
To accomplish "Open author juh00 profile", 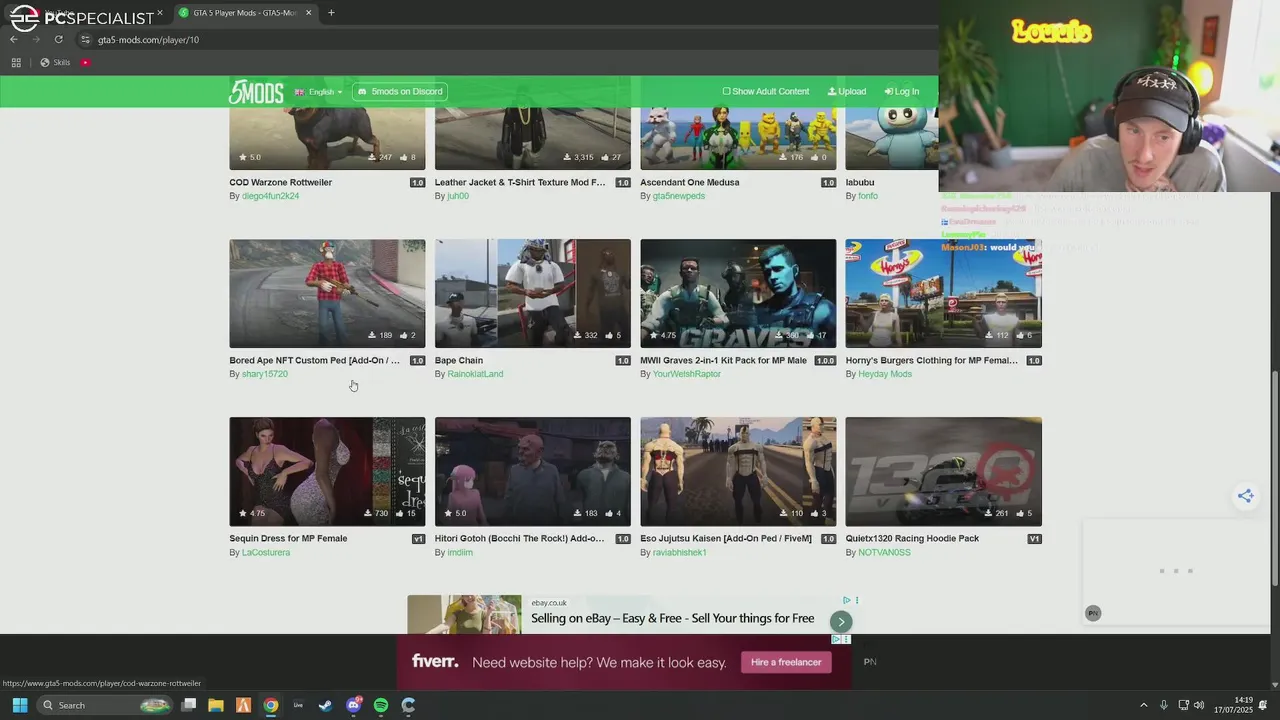I will click(x=458, y=196).
